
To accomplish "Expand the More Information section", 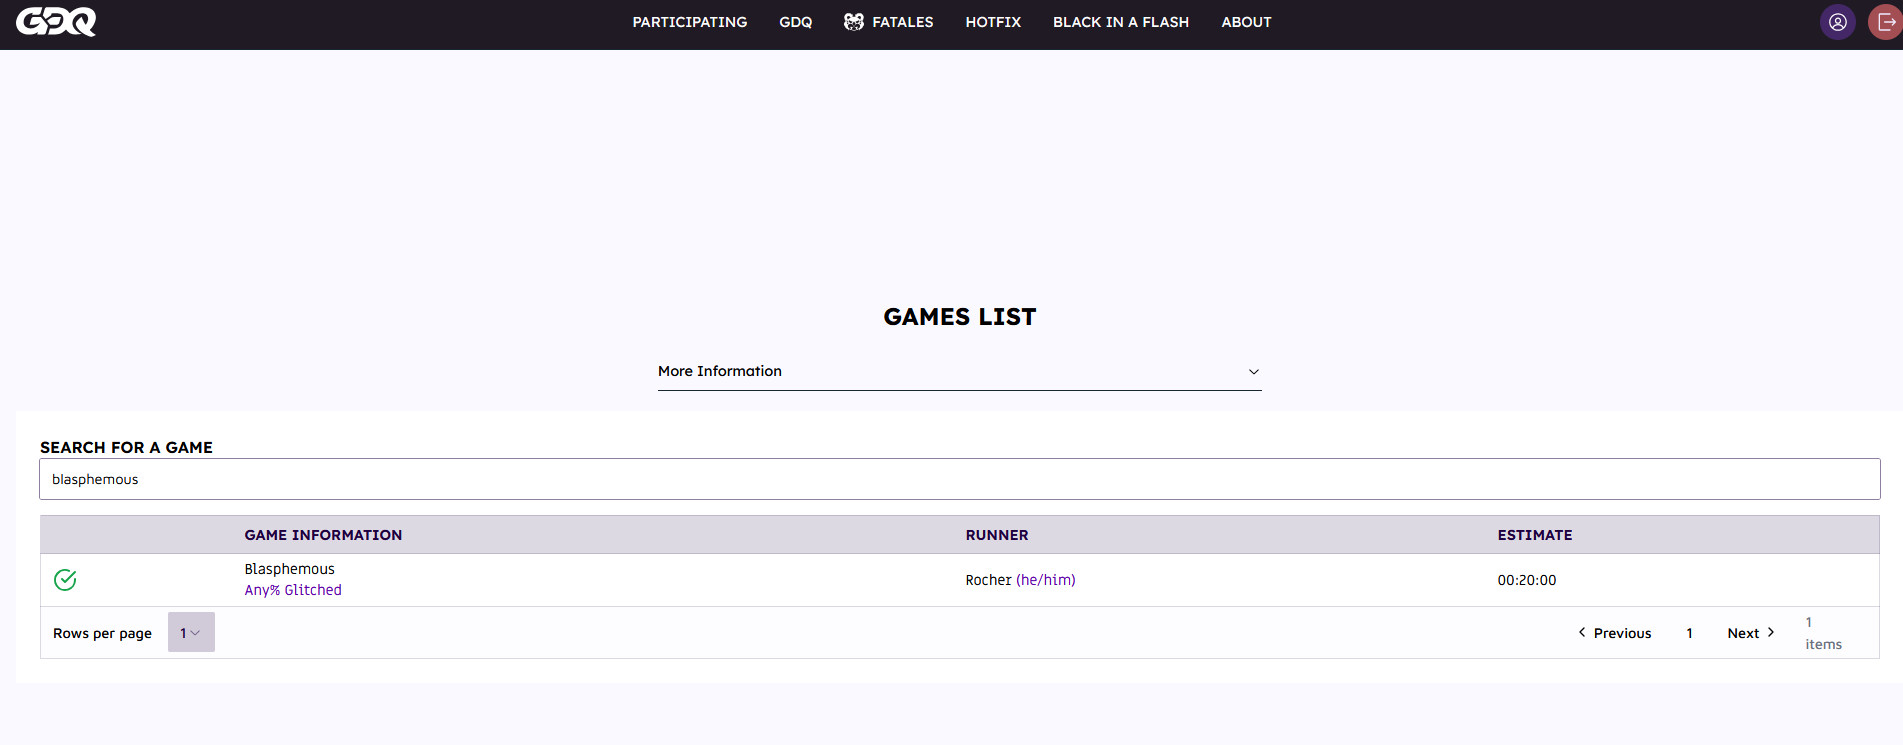I will click(x=959, y=371).
